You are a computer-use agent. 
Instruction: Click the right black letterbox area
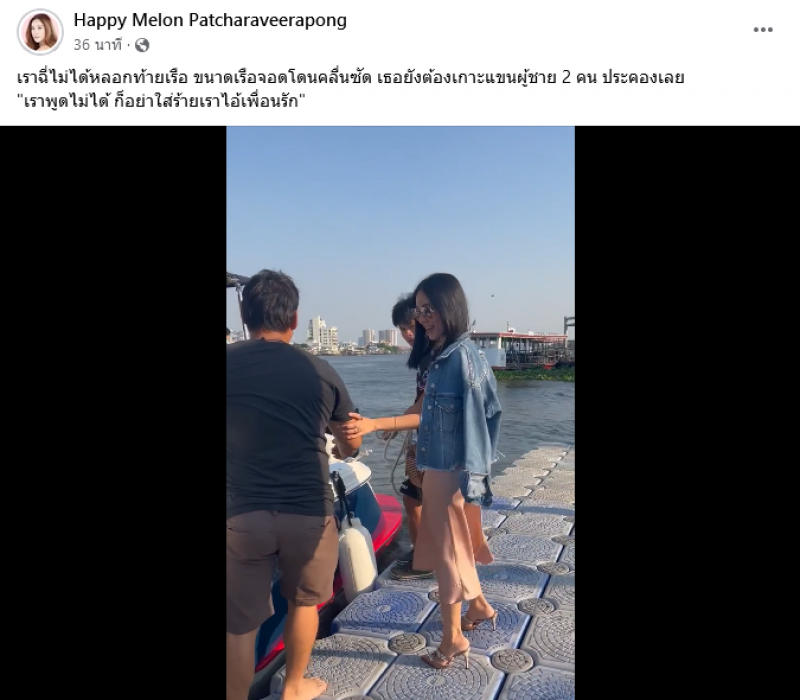687,413
